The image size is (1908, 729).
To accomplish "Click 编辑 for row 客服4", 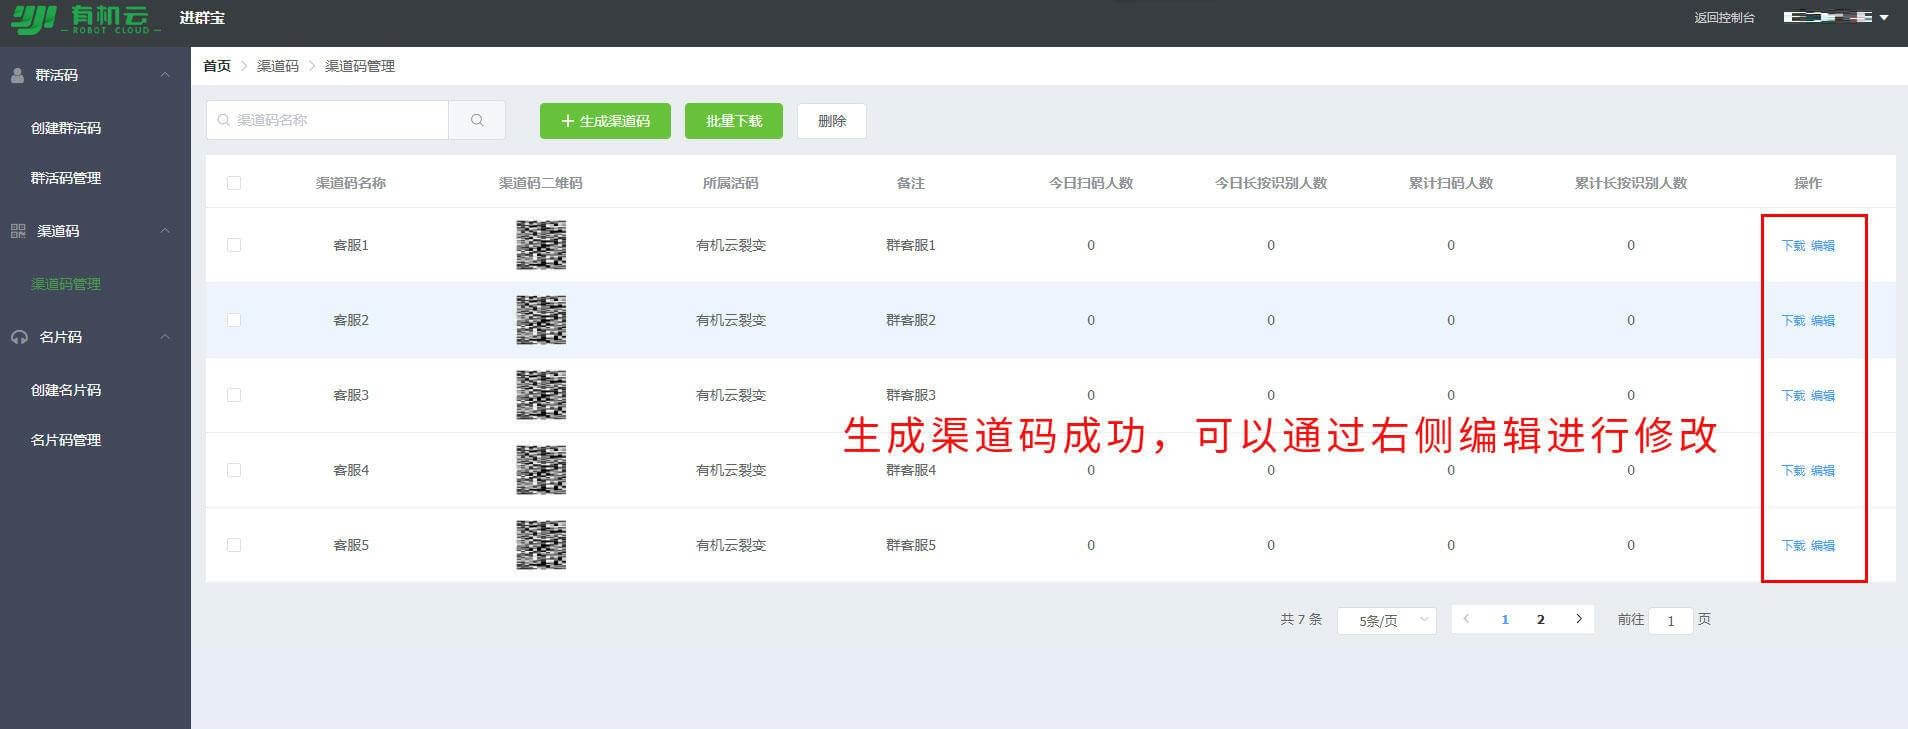I will point(1823,470).
